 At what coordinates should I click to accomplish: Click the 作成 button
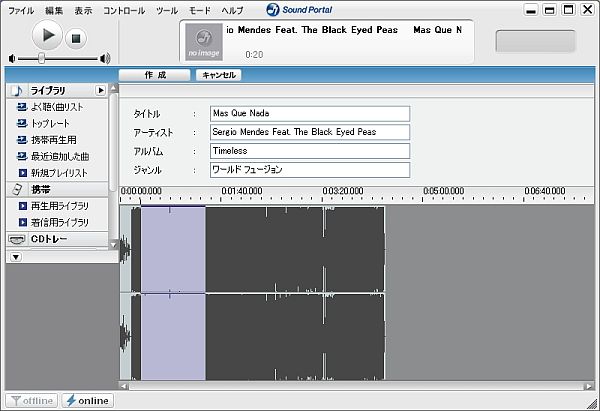pyautogui.click(x=155, y=75)
